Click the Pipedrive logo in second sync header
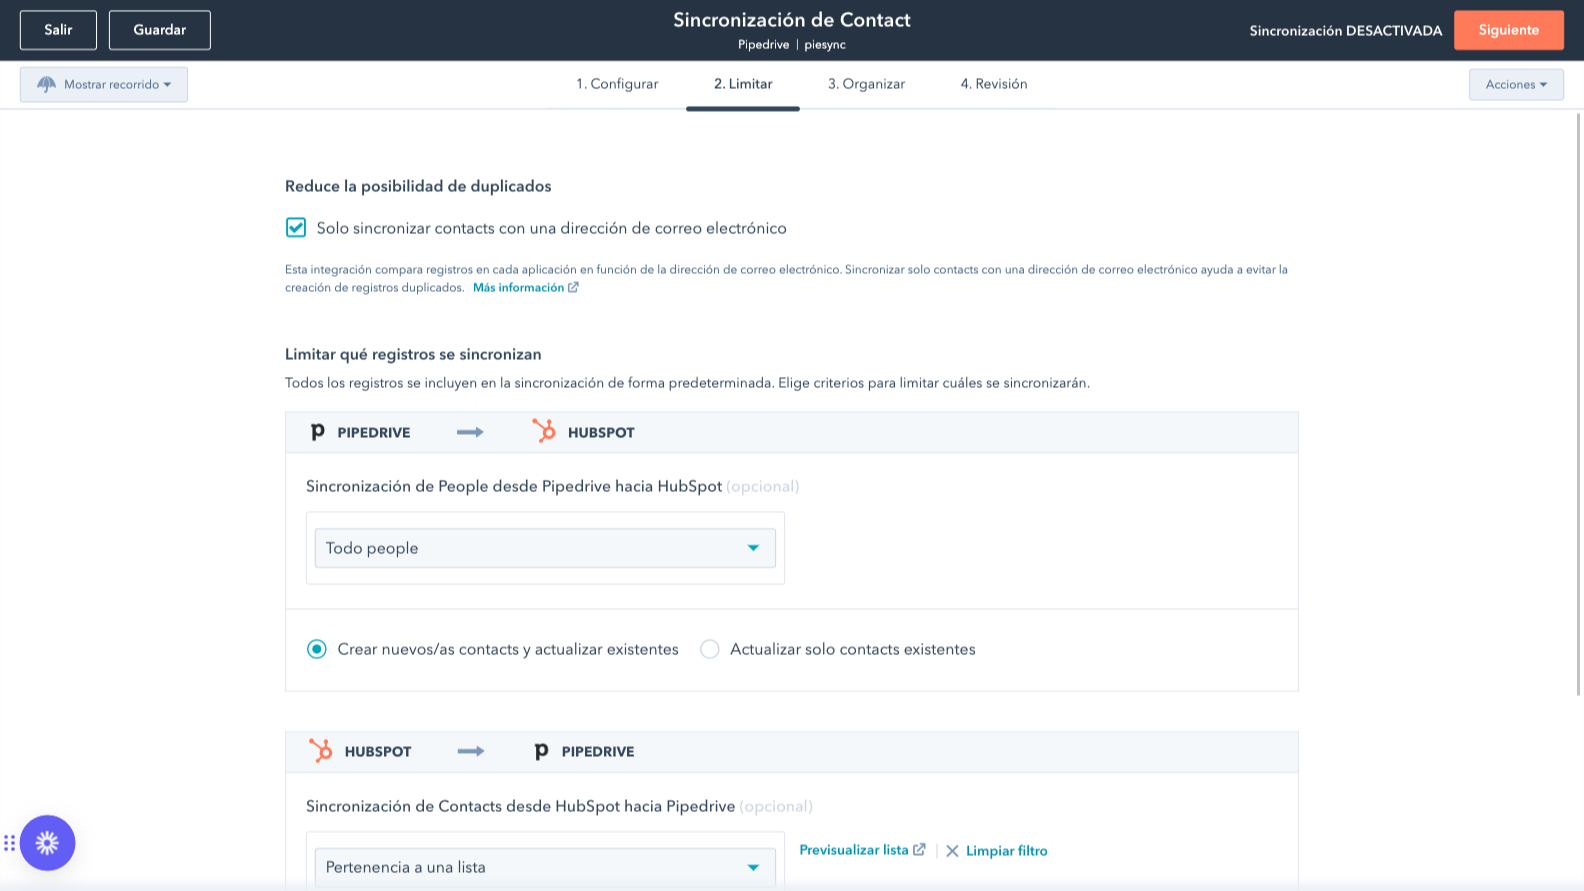 point(541,751)
